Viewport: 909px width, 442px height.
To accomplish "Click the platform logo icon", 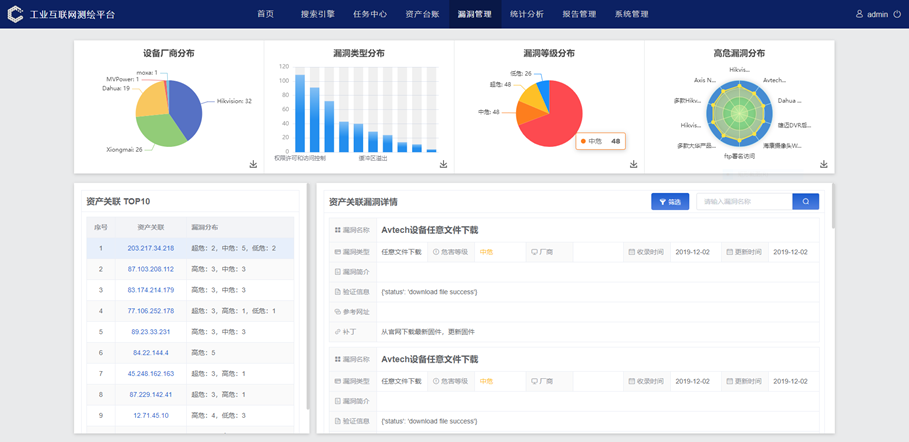I will point(15,15).
